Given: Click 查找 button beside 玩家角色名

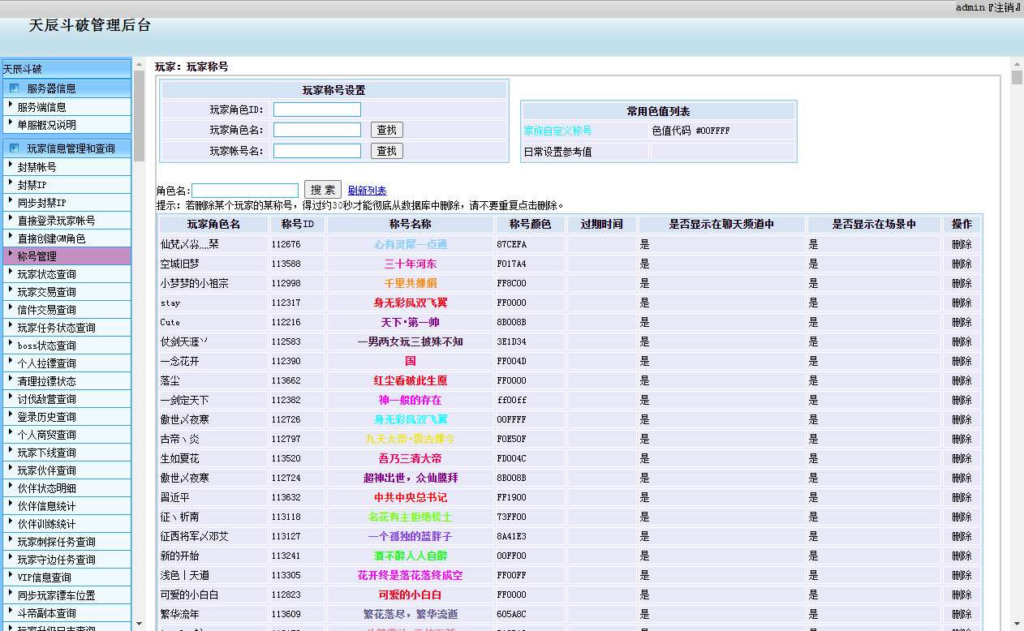Looking at the screenshot, I should tap(387, 129).
